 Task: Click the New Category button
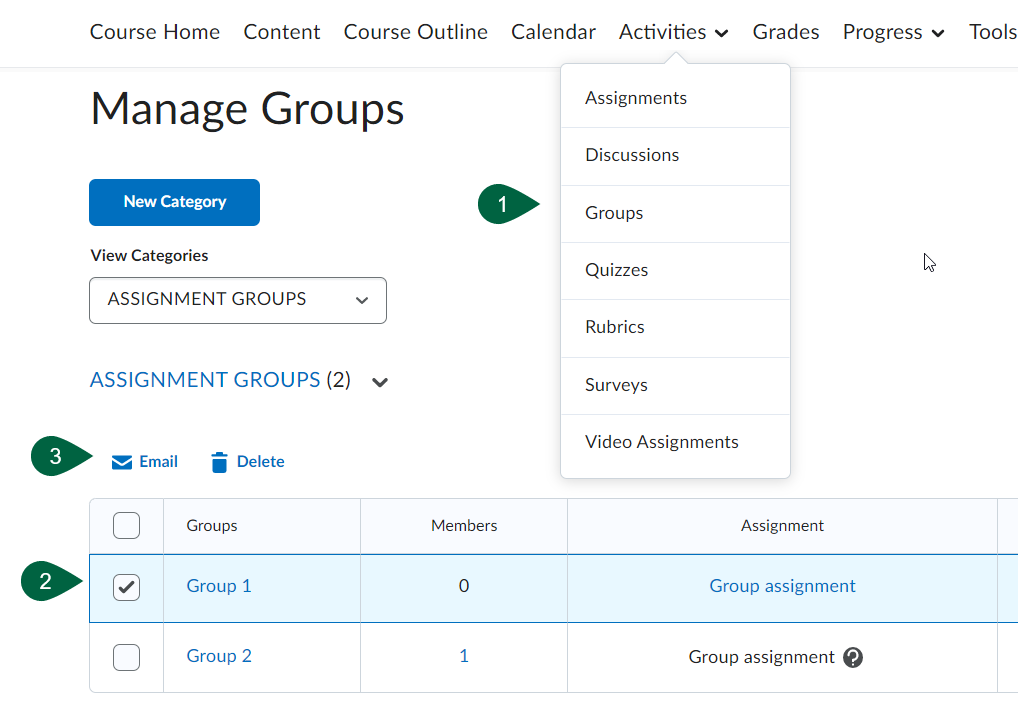click(173, 201)
